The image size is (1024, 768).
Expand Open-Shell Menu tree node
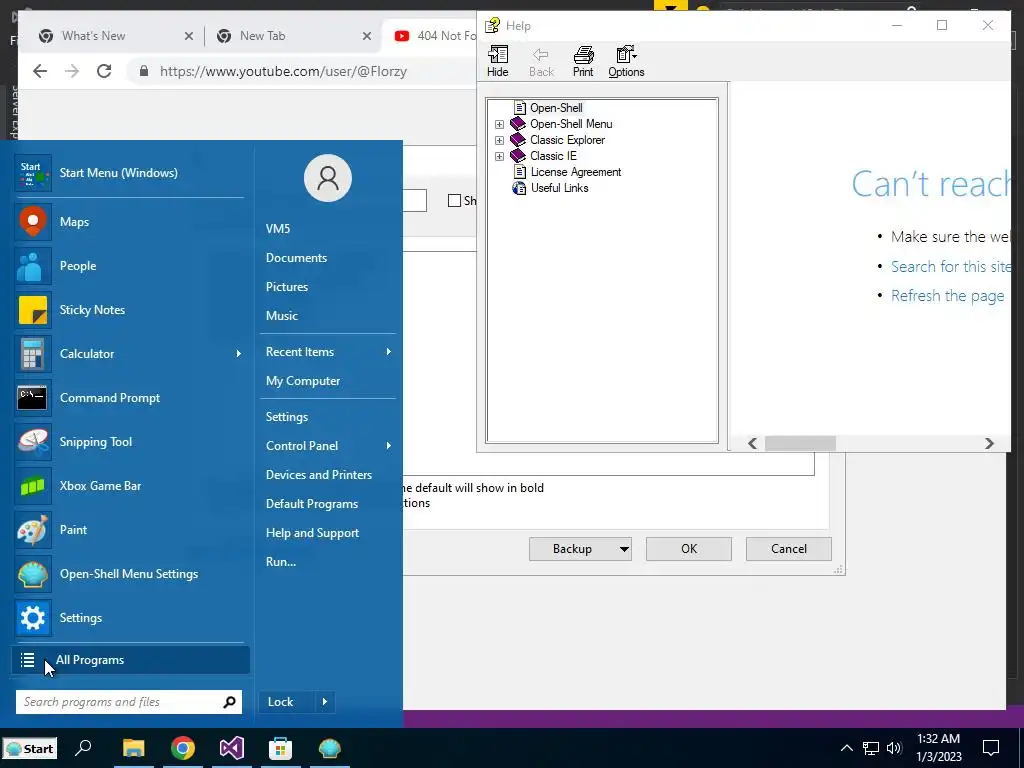coord(500,124)
